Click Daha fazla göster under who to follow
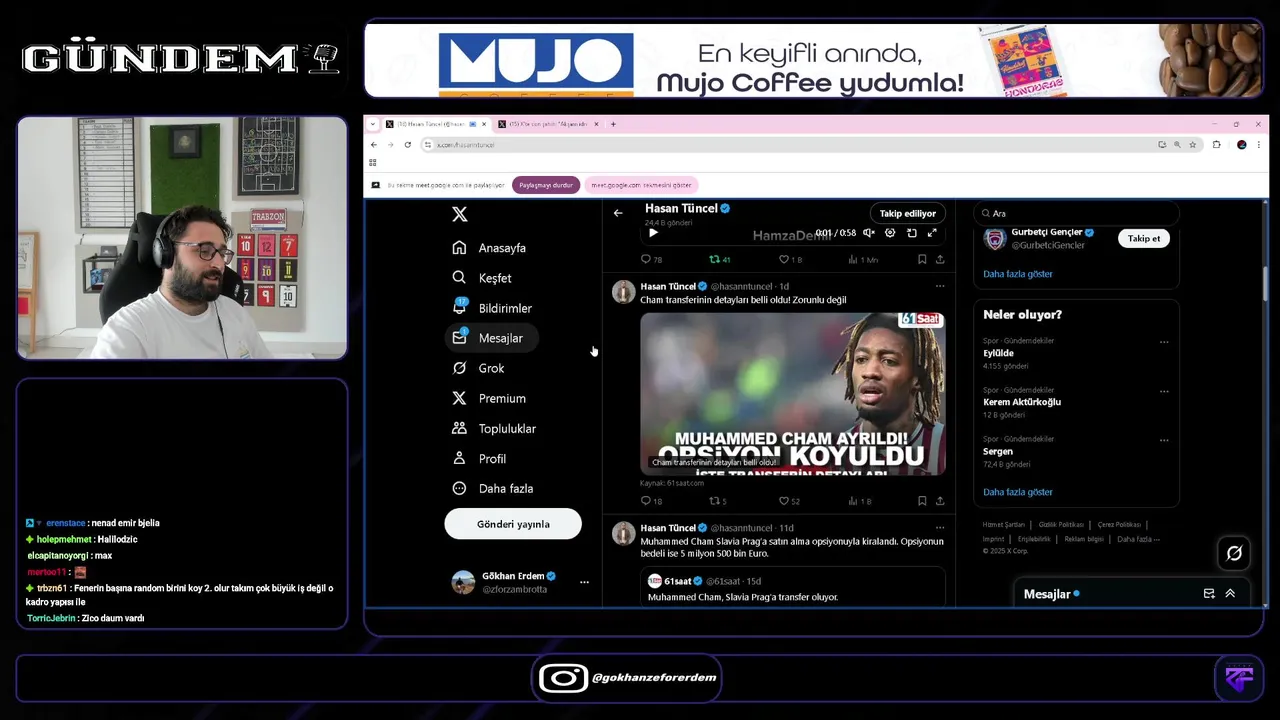The height and width of the screenshot is (720, 1280). (x=1018, y=274)
